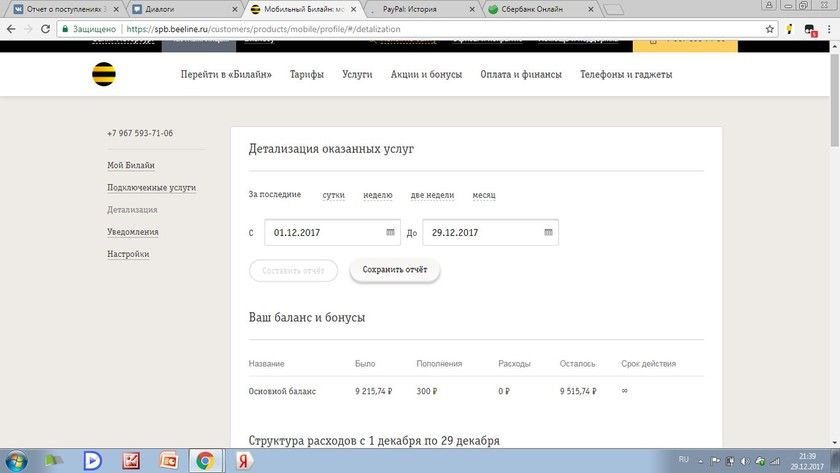Click the phone number +7 967 593-71-06
The height and width of the screenshot is (473, 840).
pyautogui.click(x=140, y=133)
